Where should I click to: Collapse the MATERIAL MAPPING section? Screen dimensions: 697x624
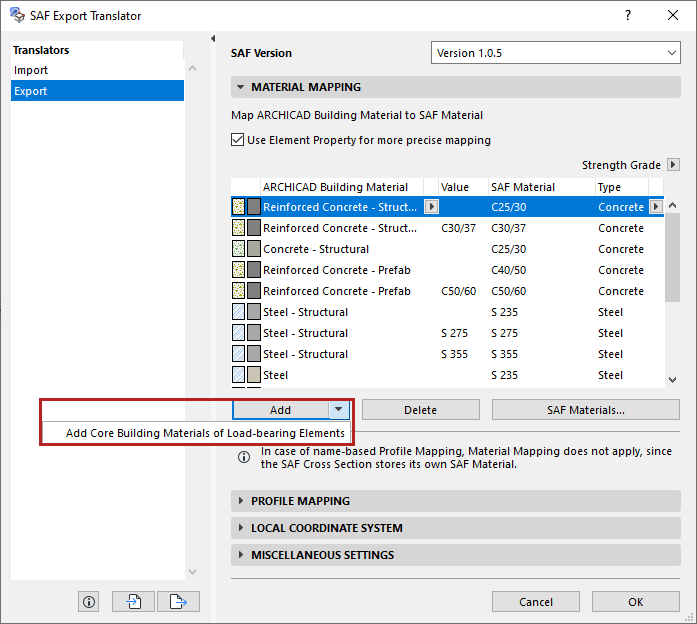click(456, 87)
